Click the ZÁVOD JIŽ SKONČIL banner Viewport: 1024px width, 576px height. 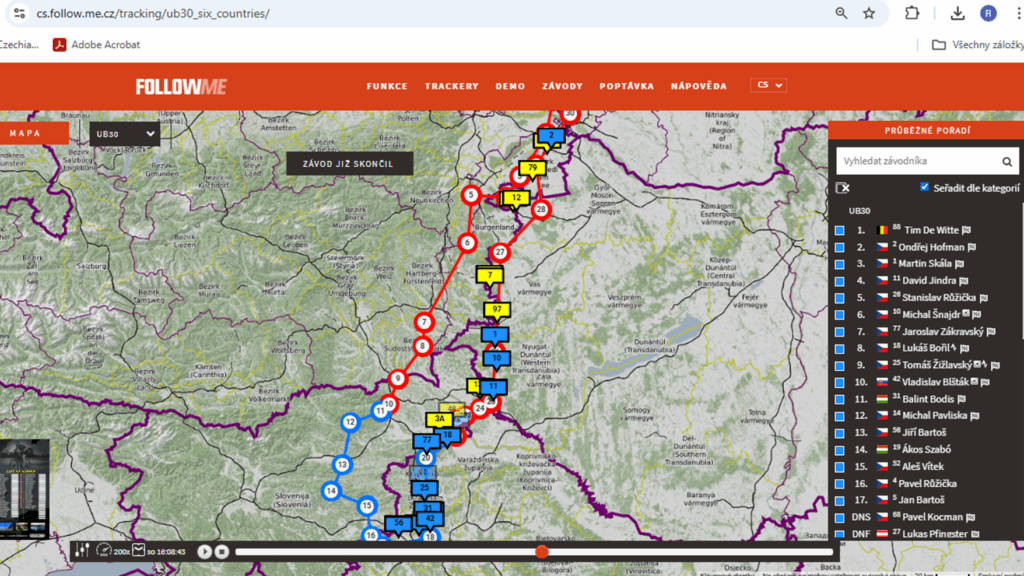[x=349, y=164]
